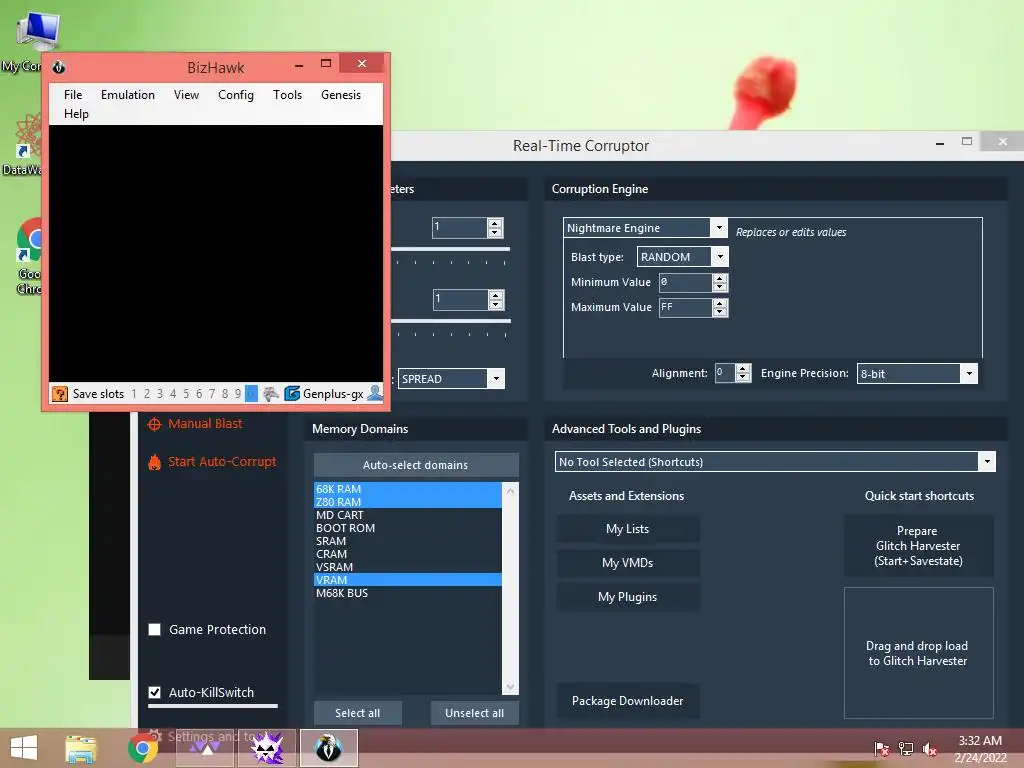Click the Start Auto-Corrupt label
1024x768 pixels.
[222, 462]
